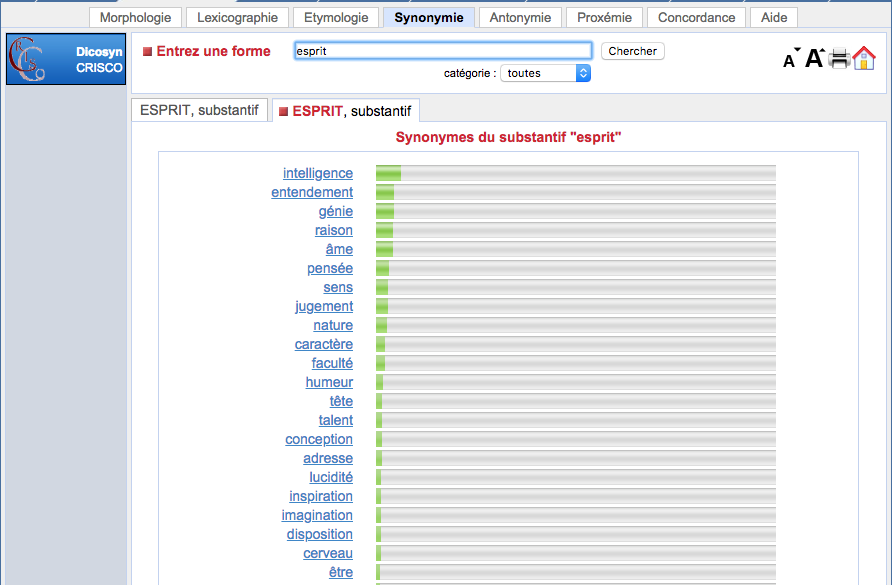Click the conception link
Viewport: 893px width, 585px height.
[x=319, y=439]
